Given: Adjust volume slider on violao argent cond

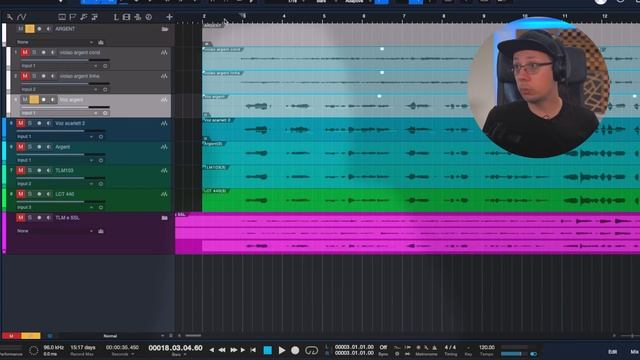Looking at the screenshot, I should coord(65,60).
